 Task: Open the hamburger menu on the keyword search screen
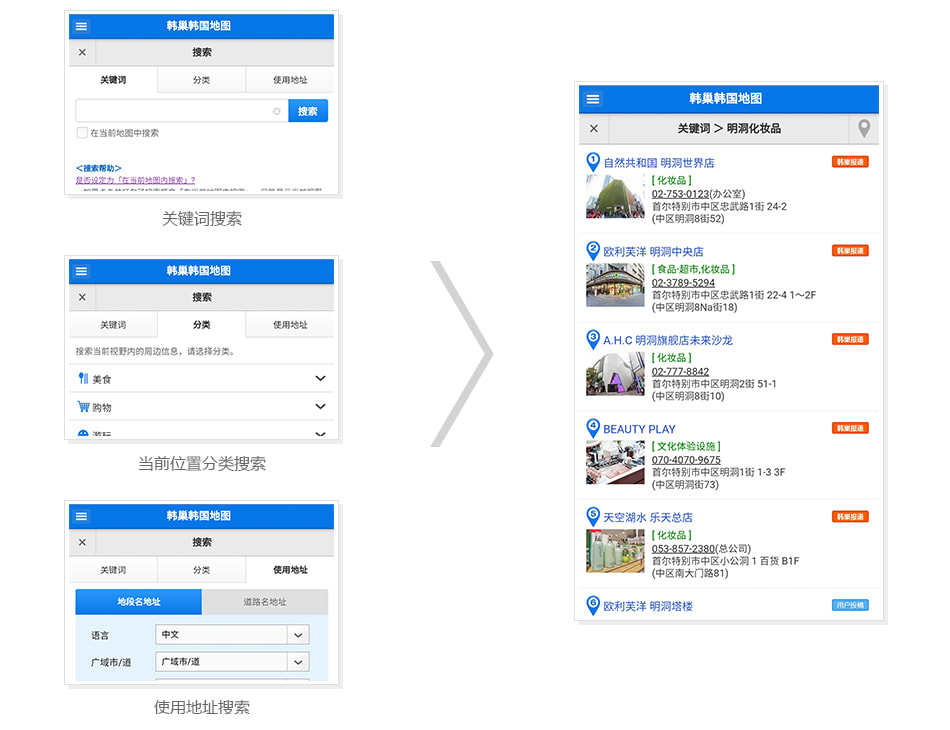pyautogui.click(x=81, y=26)
